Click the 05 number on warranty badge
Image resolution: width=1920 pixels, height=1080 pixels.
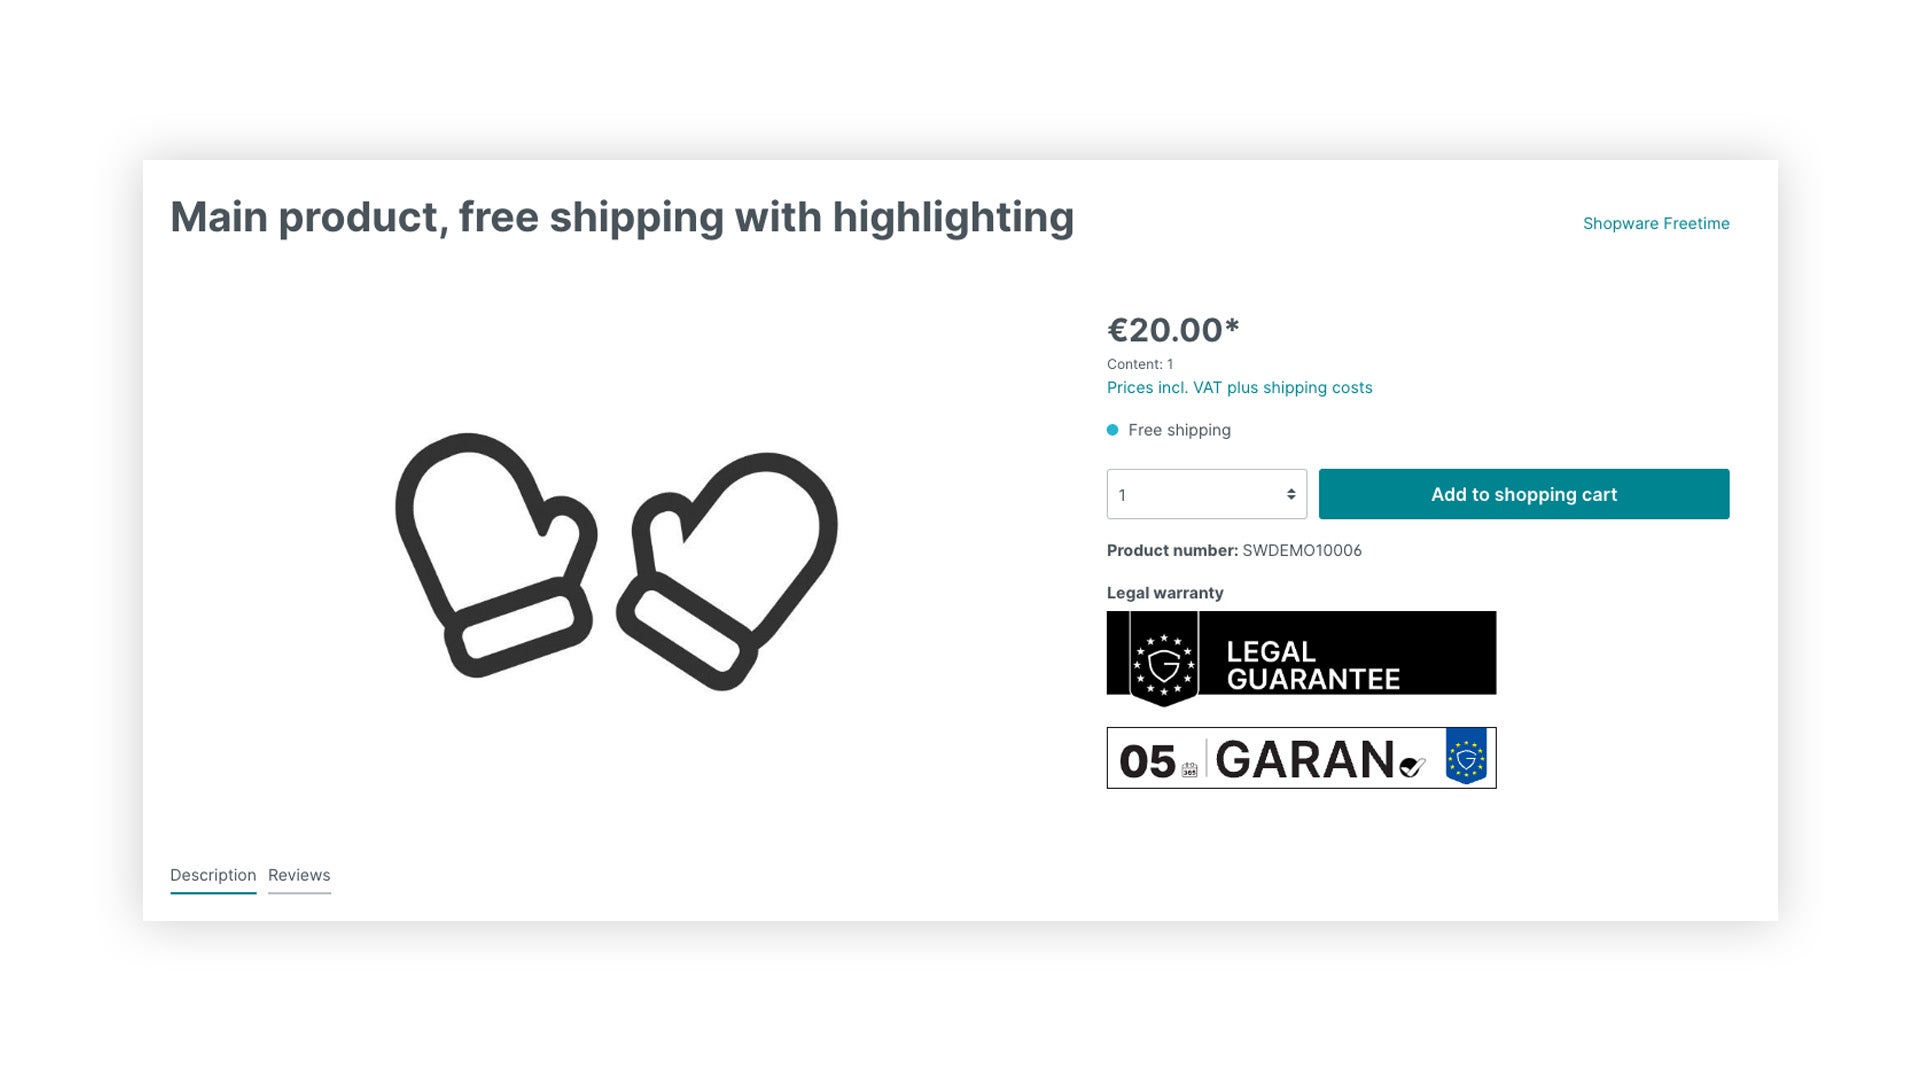(x=1147, y=761)
